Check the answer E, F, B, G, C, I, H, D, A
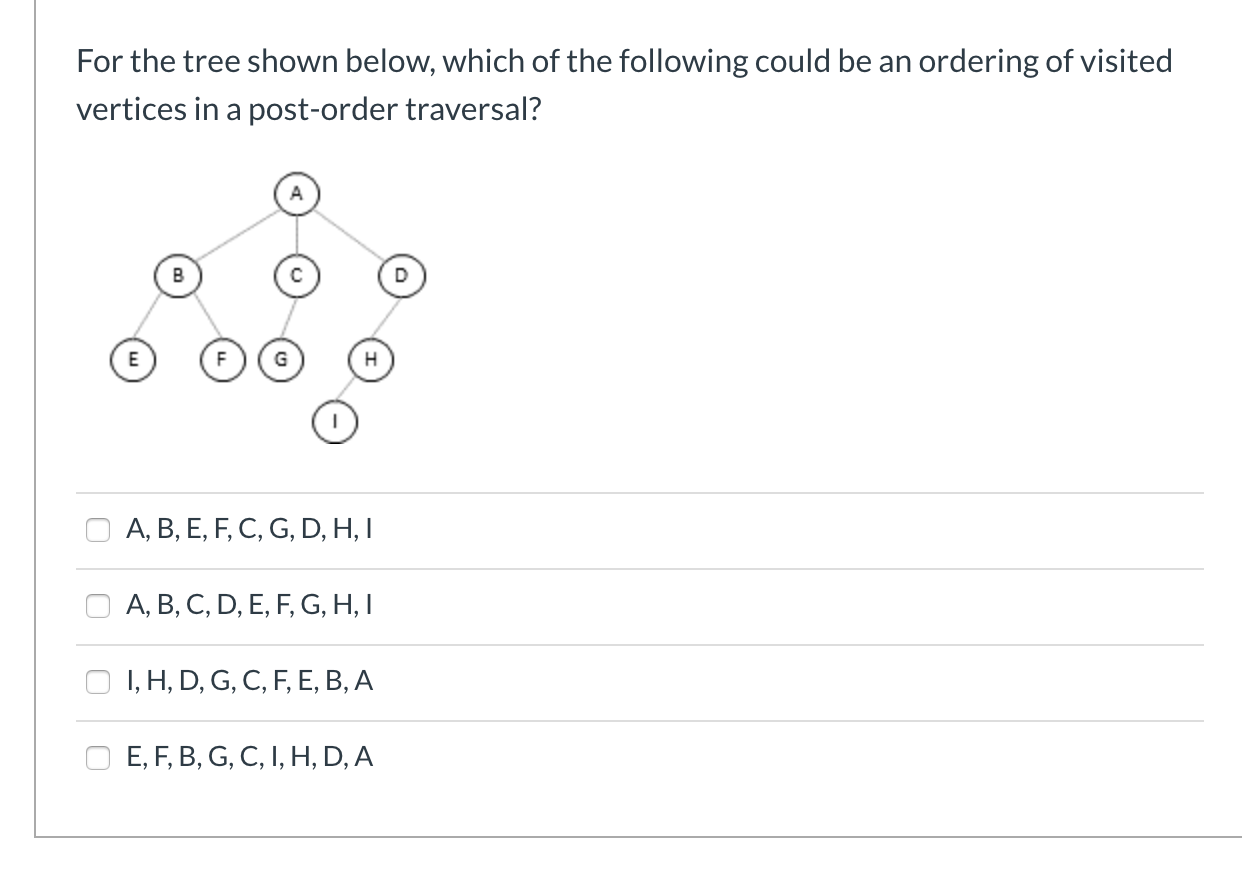Viewport: 1242px width, 872px height. [98, 757]
